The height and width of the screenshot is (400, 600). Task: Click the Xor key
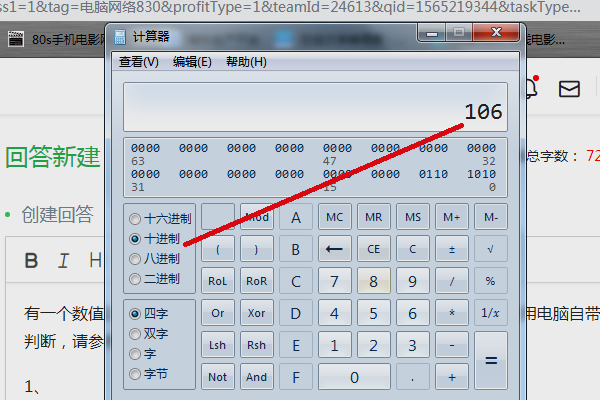pos(257,313)
